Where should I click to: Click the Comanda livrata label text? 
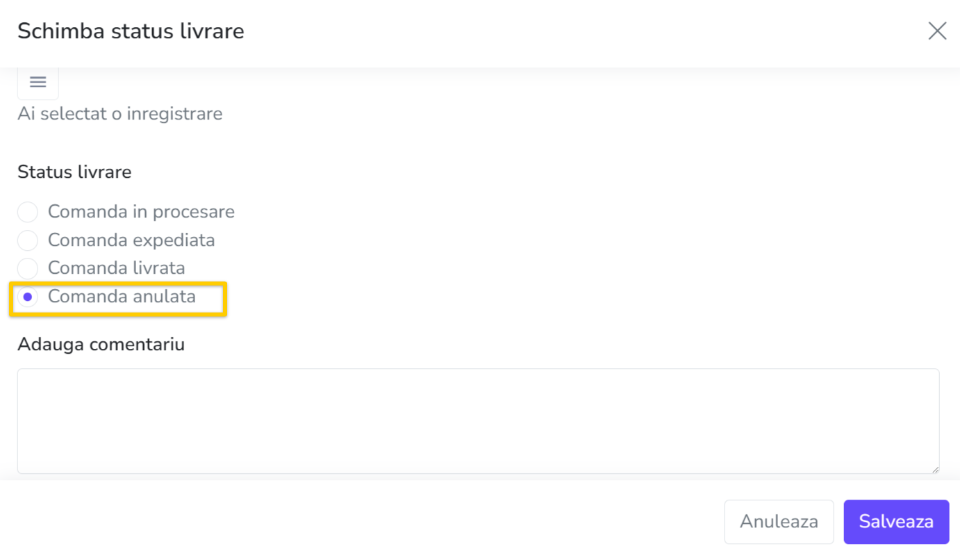[116, 268]
